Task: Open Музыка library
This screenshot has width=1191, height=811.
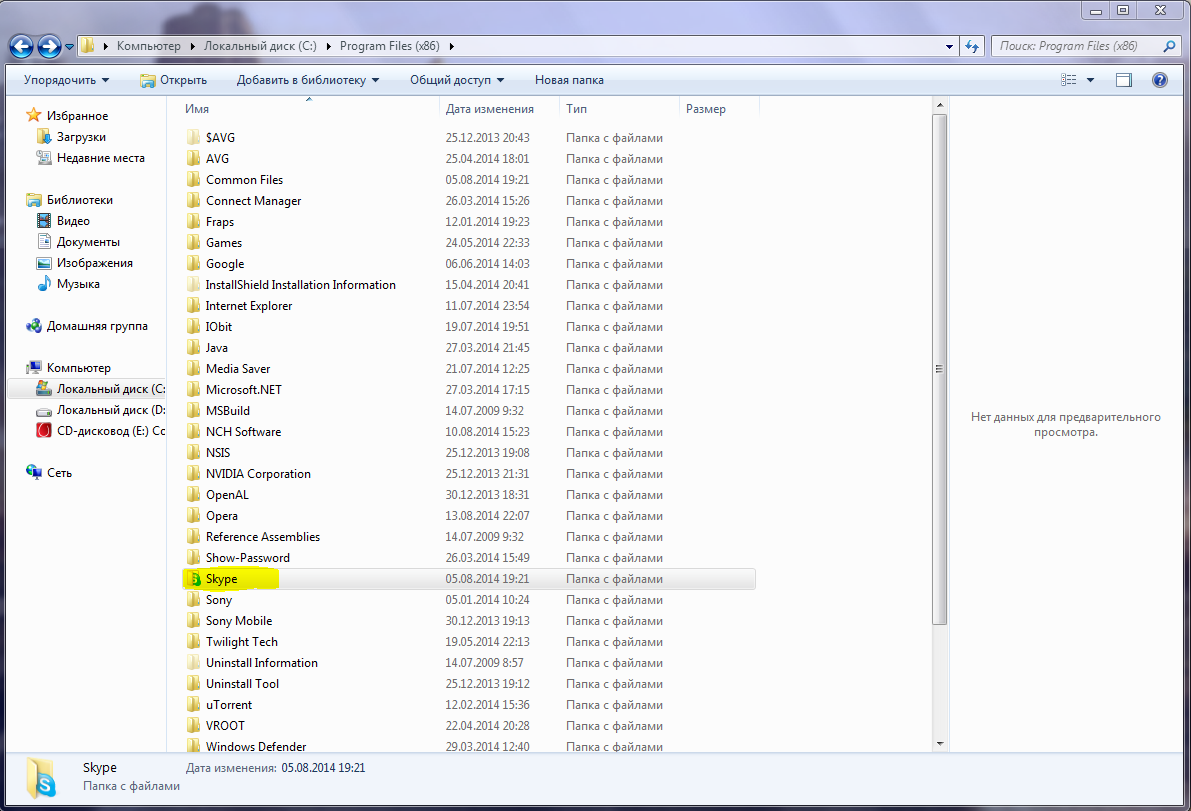Action: click(78, 284)
